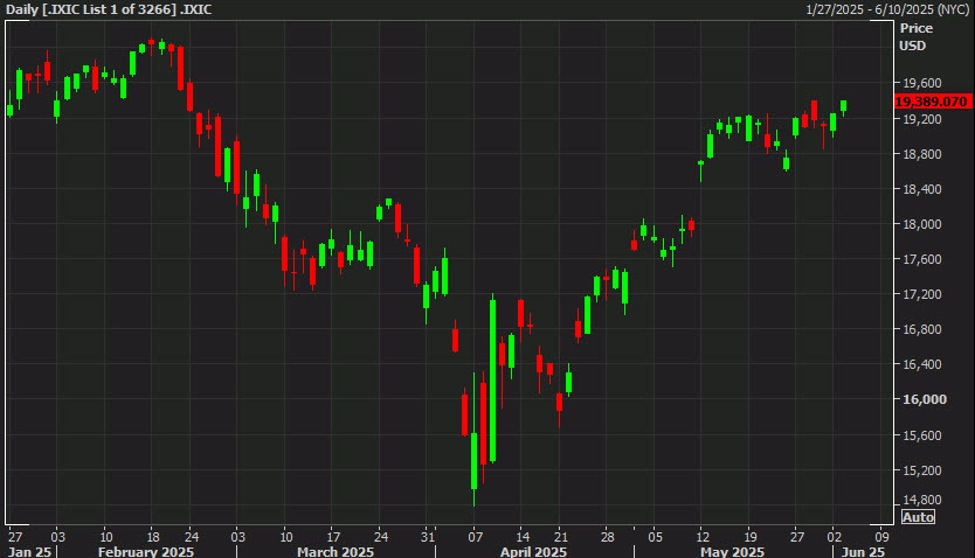Click the 14,800 price axis label
Viewport: 975px width, 558px height.
click(921, 500)
